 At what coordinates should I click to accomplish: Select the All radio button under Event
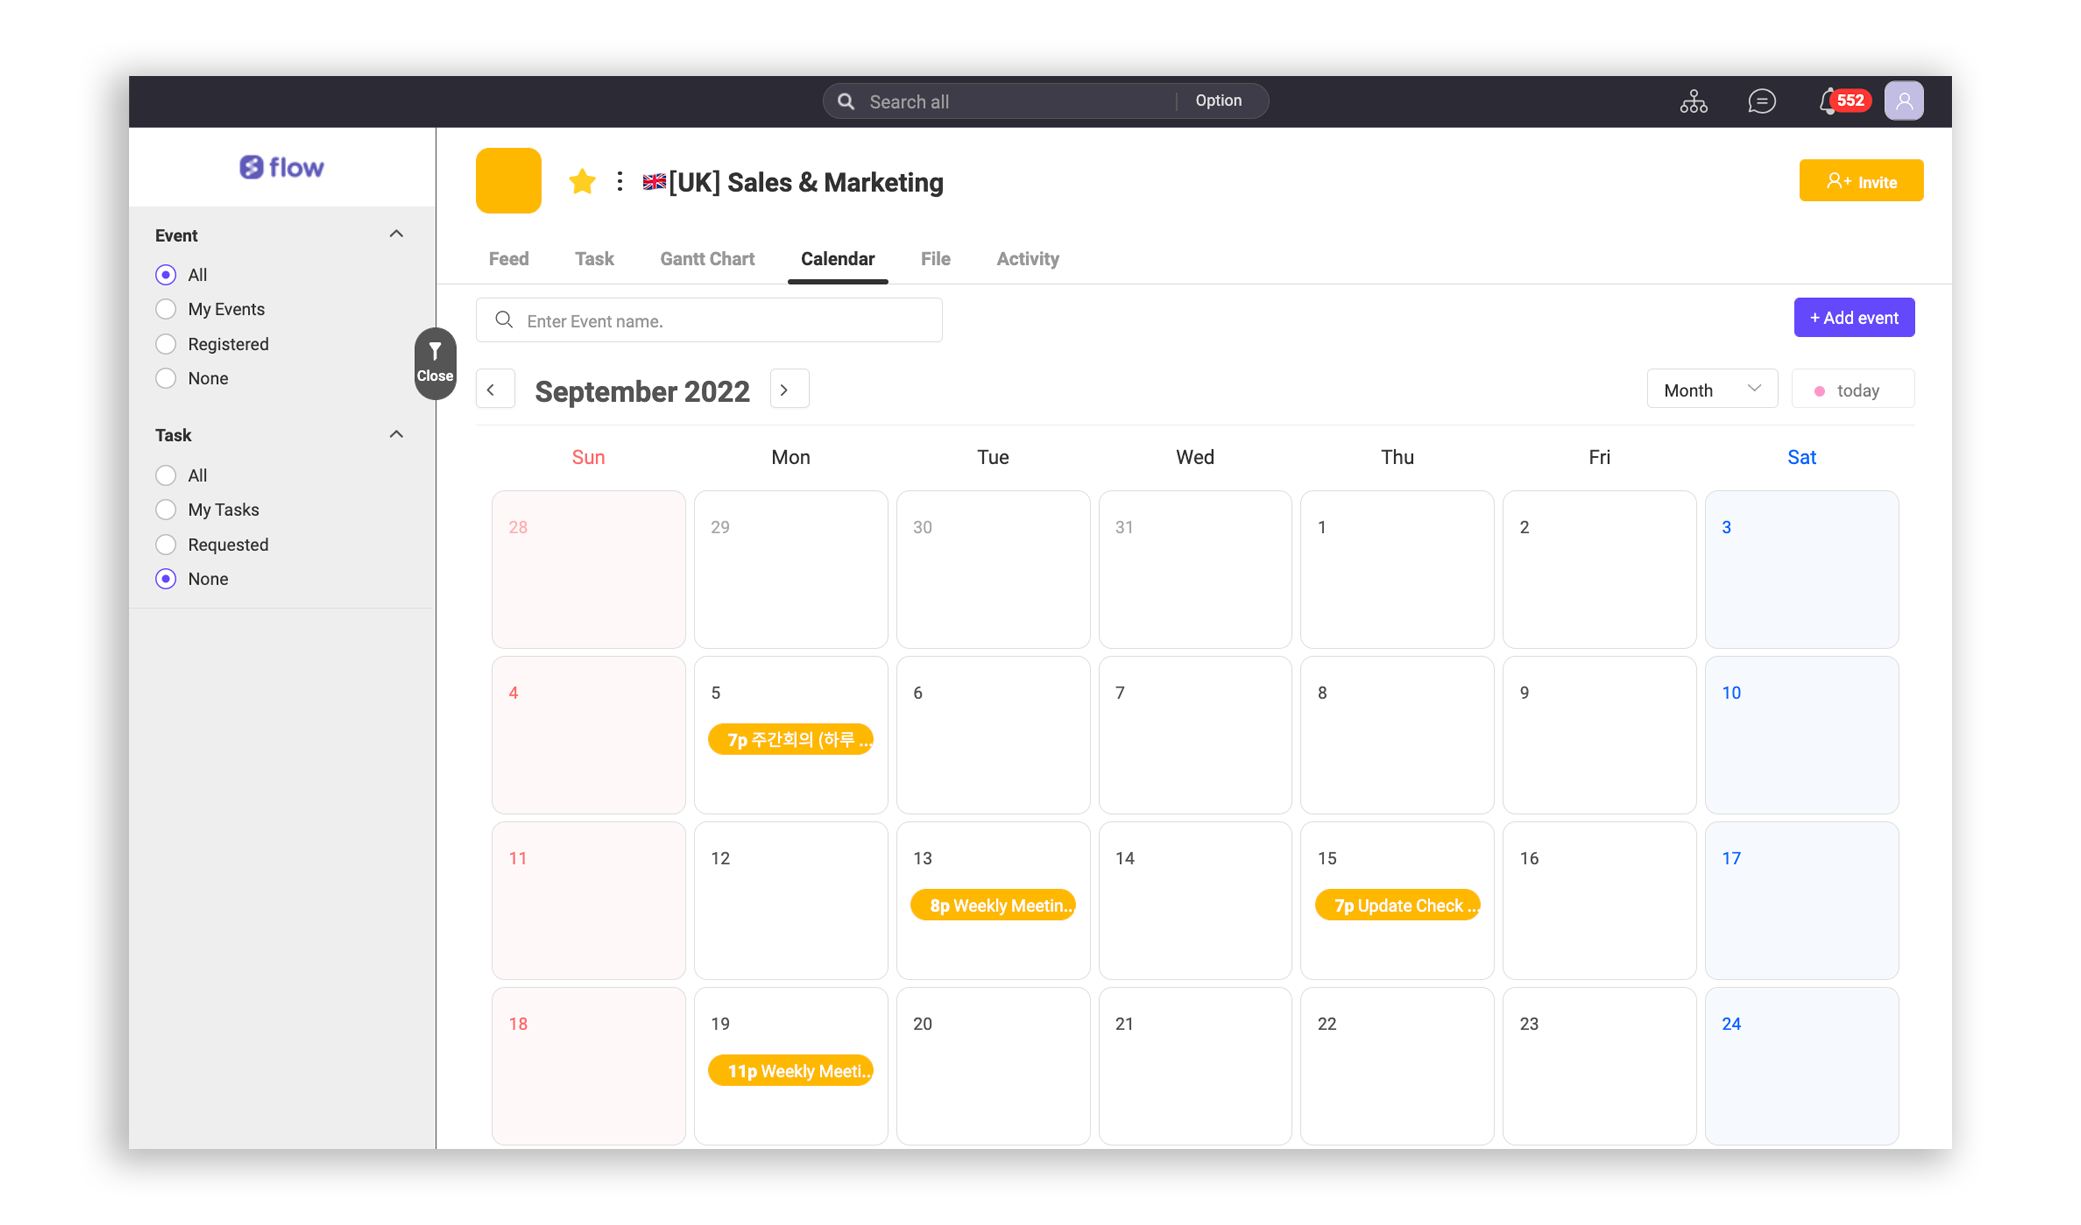click(x=165, y=274)
